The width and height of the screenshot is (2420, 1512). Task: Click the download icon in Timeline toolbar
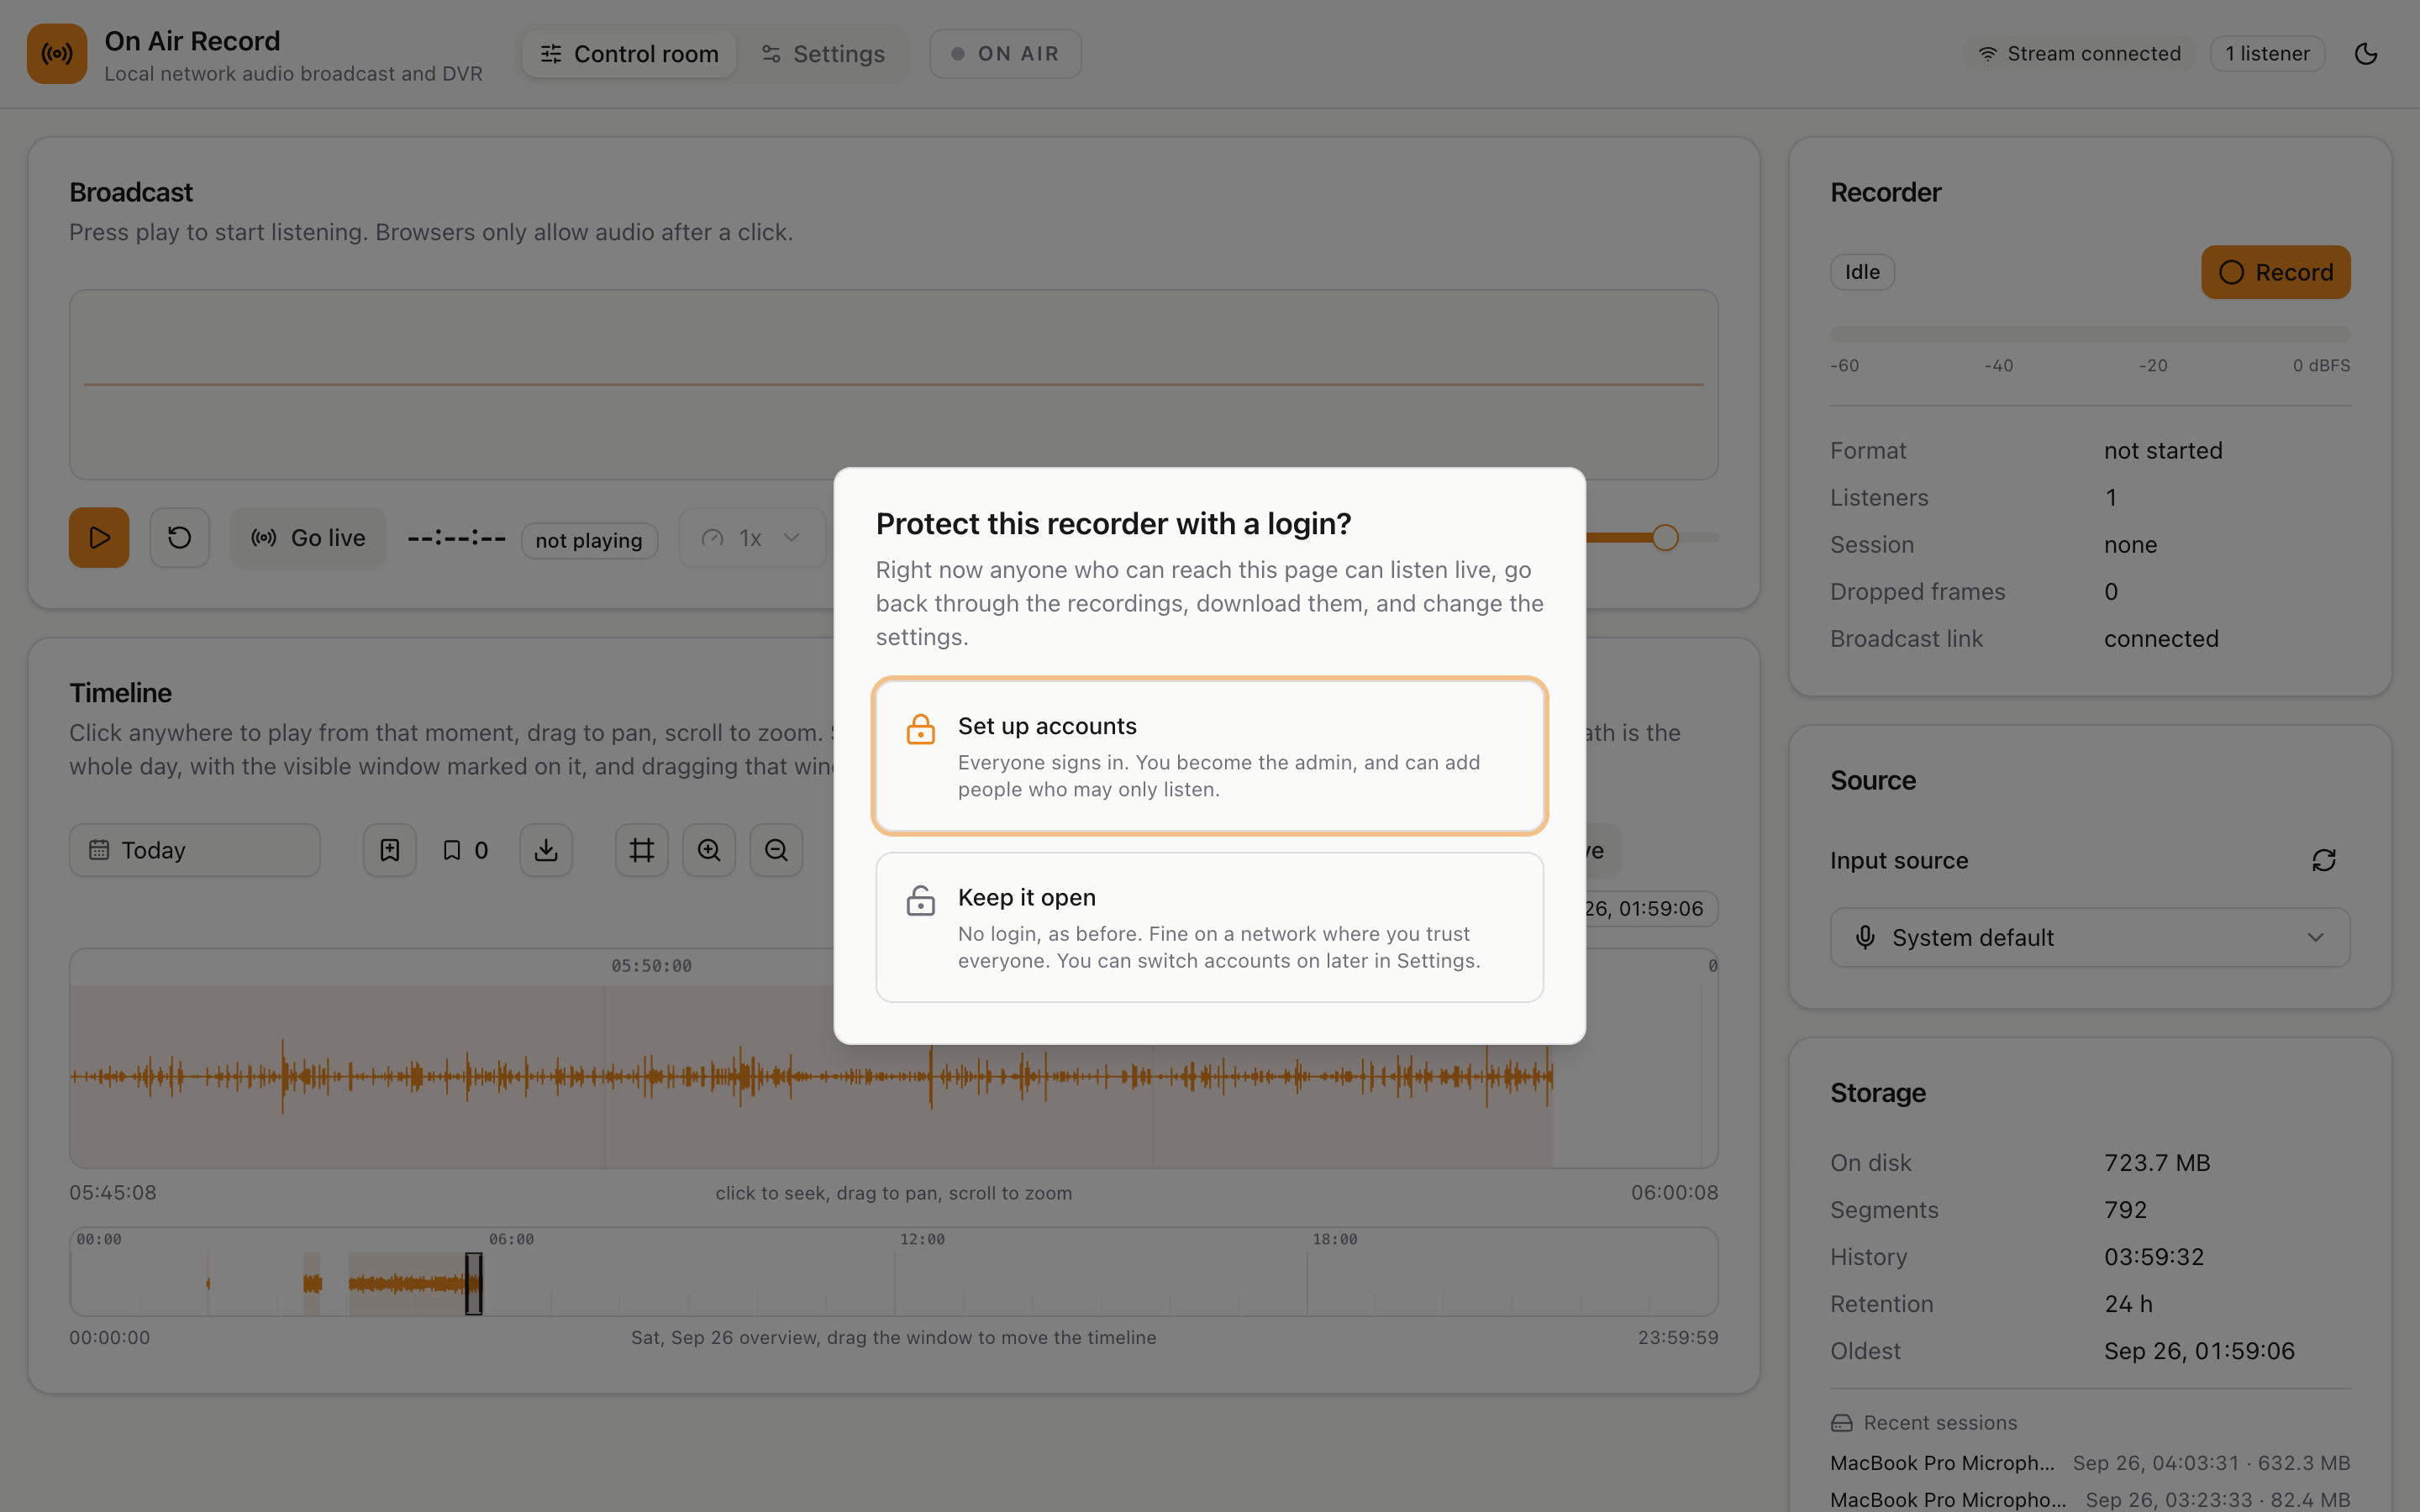[x=546, y=850]
